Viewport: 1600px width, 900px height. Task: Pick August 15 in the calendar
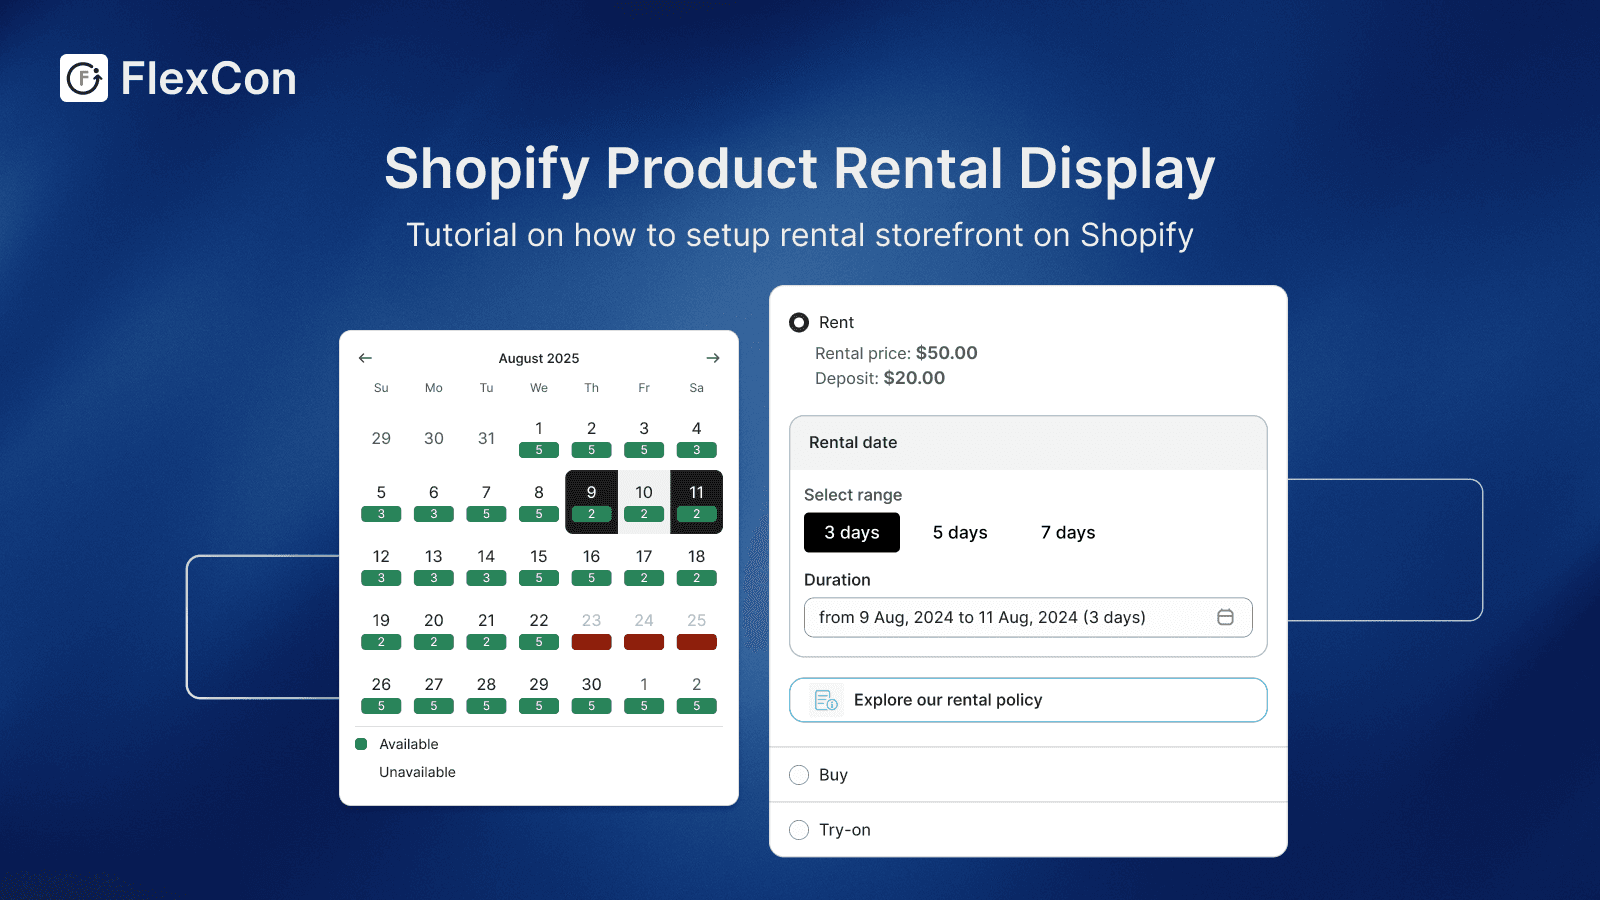539,566
